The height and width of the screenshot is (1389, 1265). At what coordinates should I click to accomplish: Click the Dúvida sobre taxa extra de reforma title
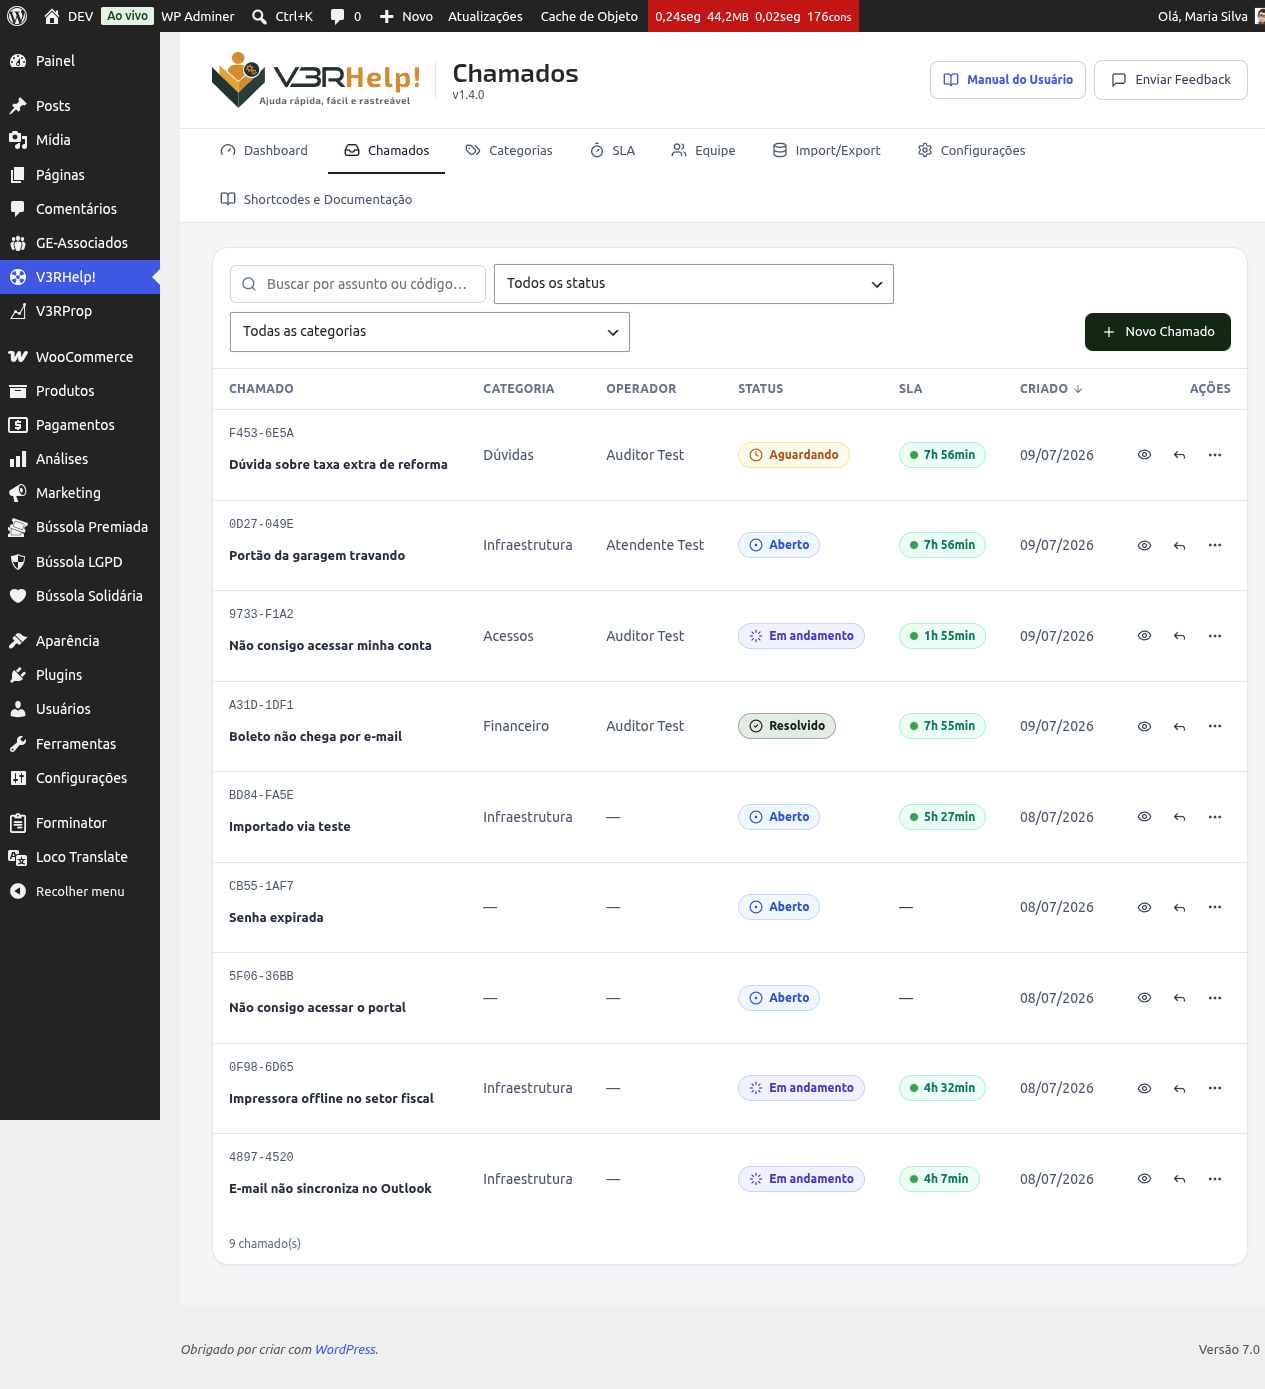[338, 465]
